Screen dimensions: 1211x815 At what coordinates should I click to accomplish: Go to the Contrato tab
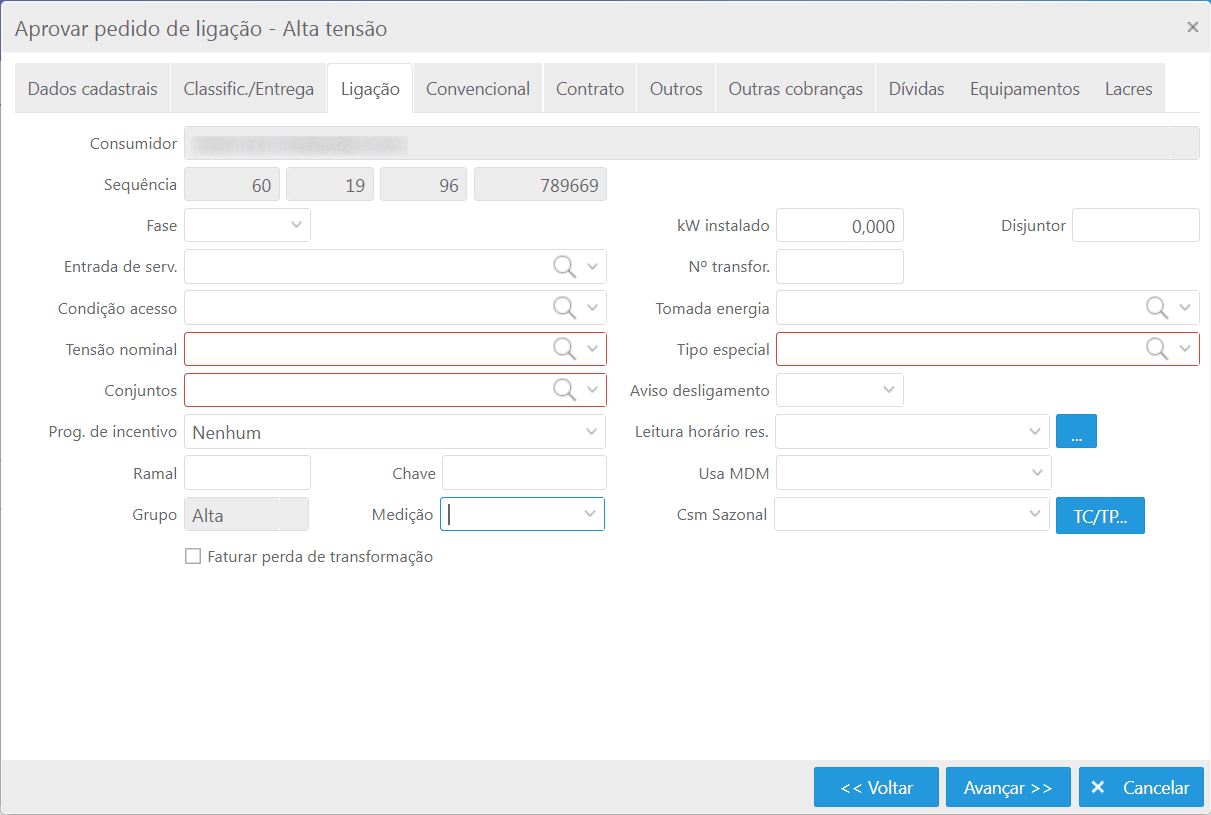(x=590, y=88)
